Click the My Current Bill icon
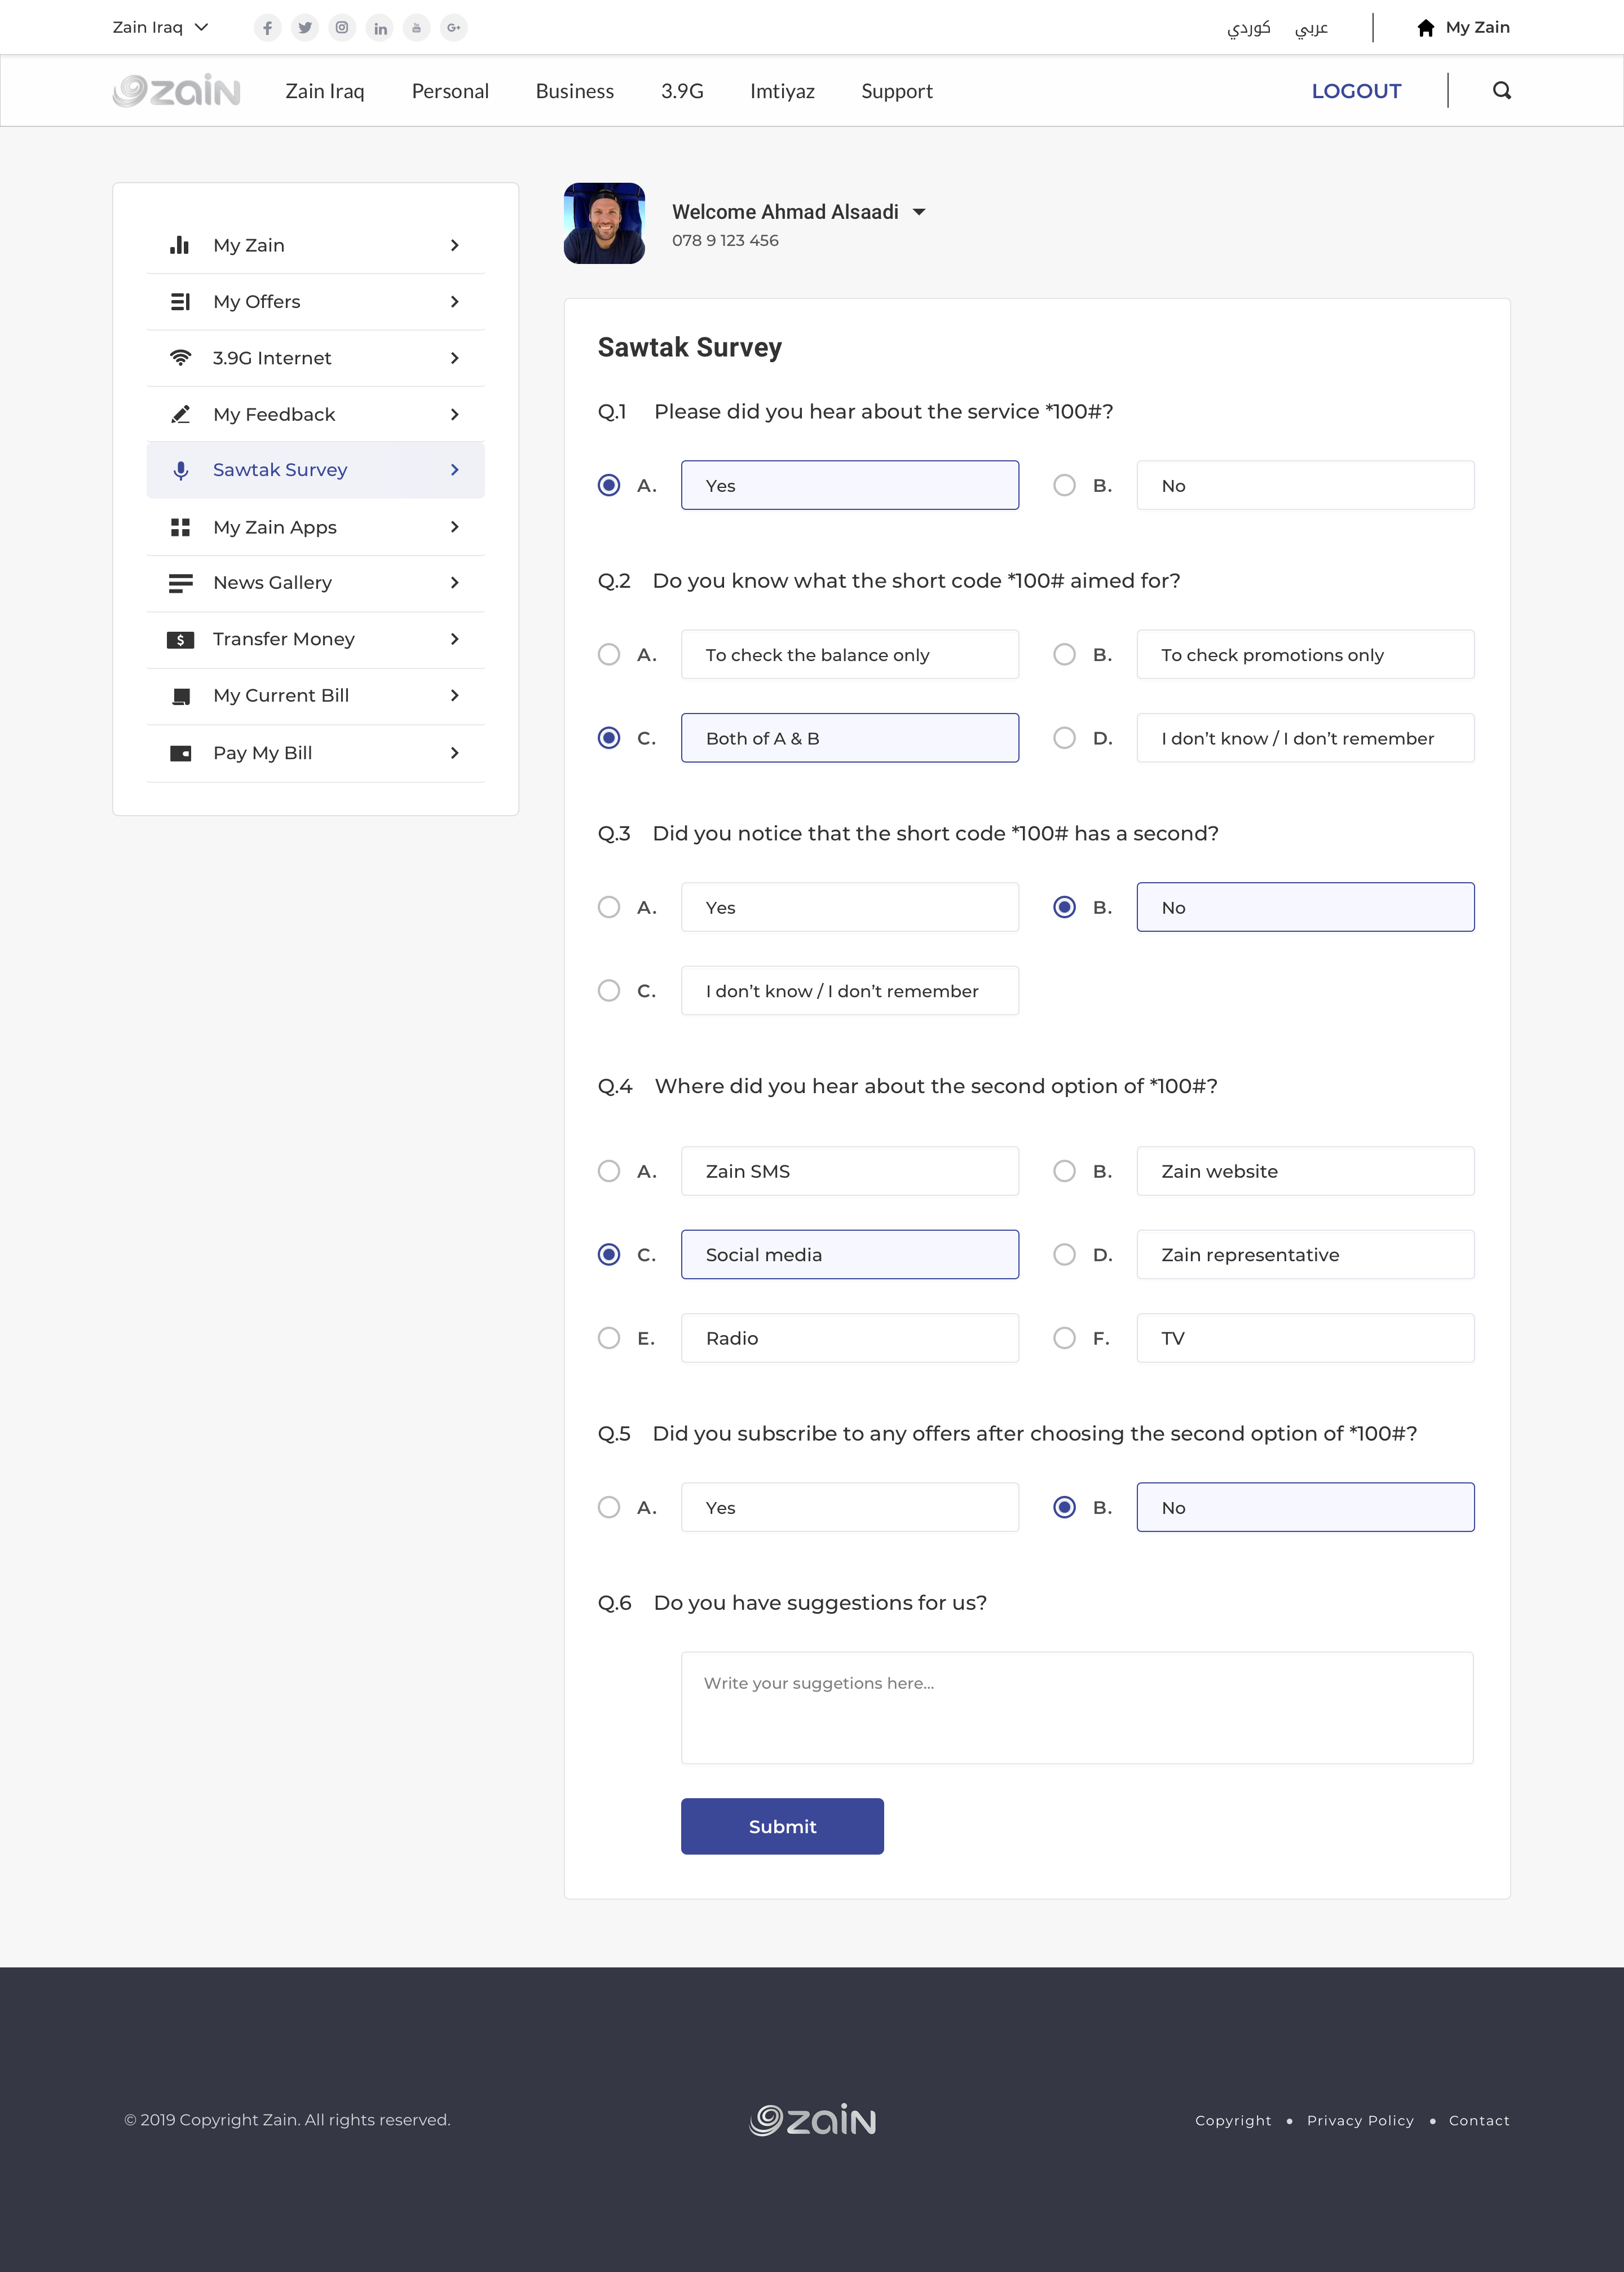Screen dimensions: 1624x2272 pyautogui.click(x=180, y=696)
